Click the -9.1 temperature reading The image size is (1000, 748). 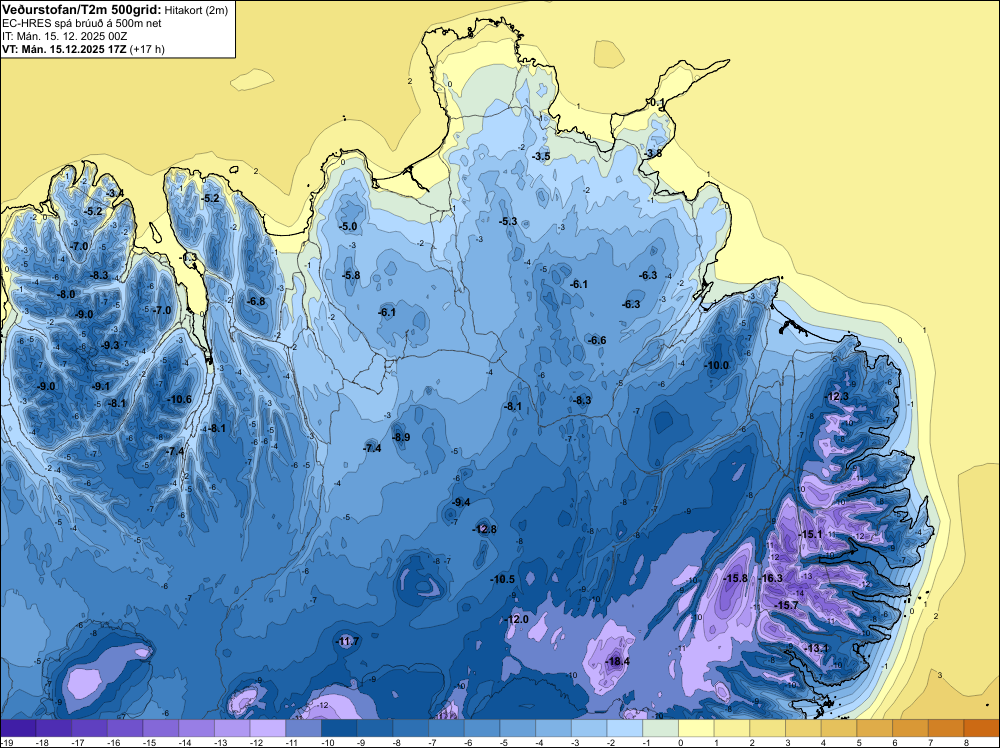tap(101, 386)
